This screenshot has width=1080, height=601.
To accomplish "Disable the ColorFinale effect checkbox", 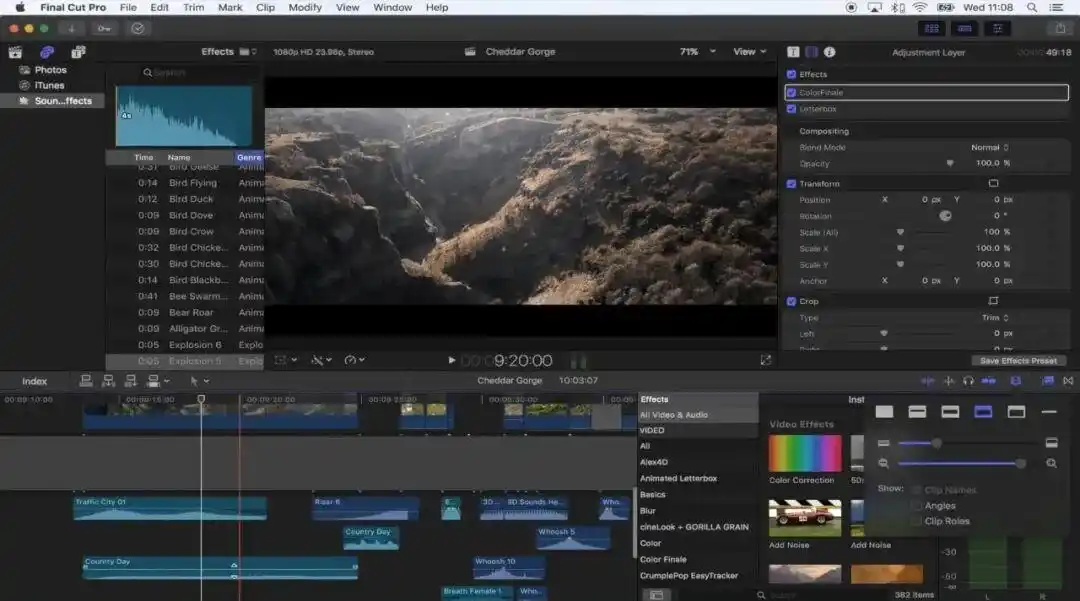I will click(x=792, y=93).
